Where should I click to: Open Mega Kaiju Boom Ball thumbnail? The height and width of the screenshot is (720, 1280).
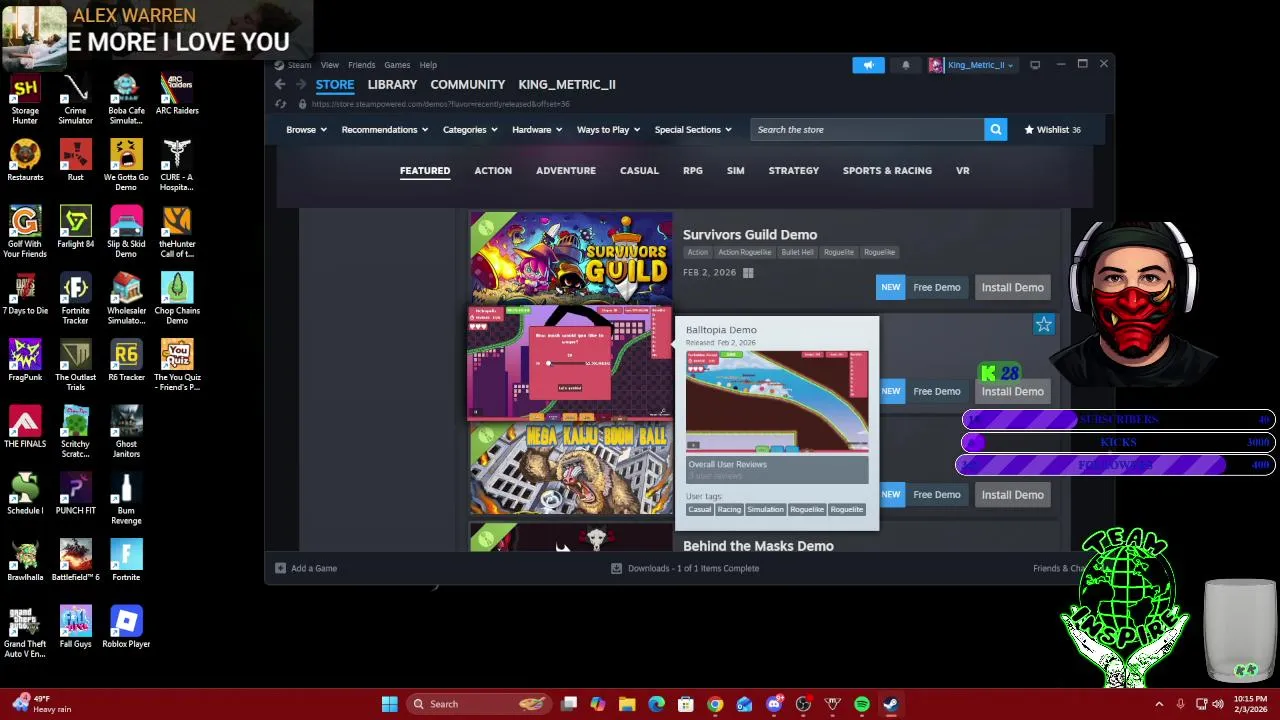[571, 469]
